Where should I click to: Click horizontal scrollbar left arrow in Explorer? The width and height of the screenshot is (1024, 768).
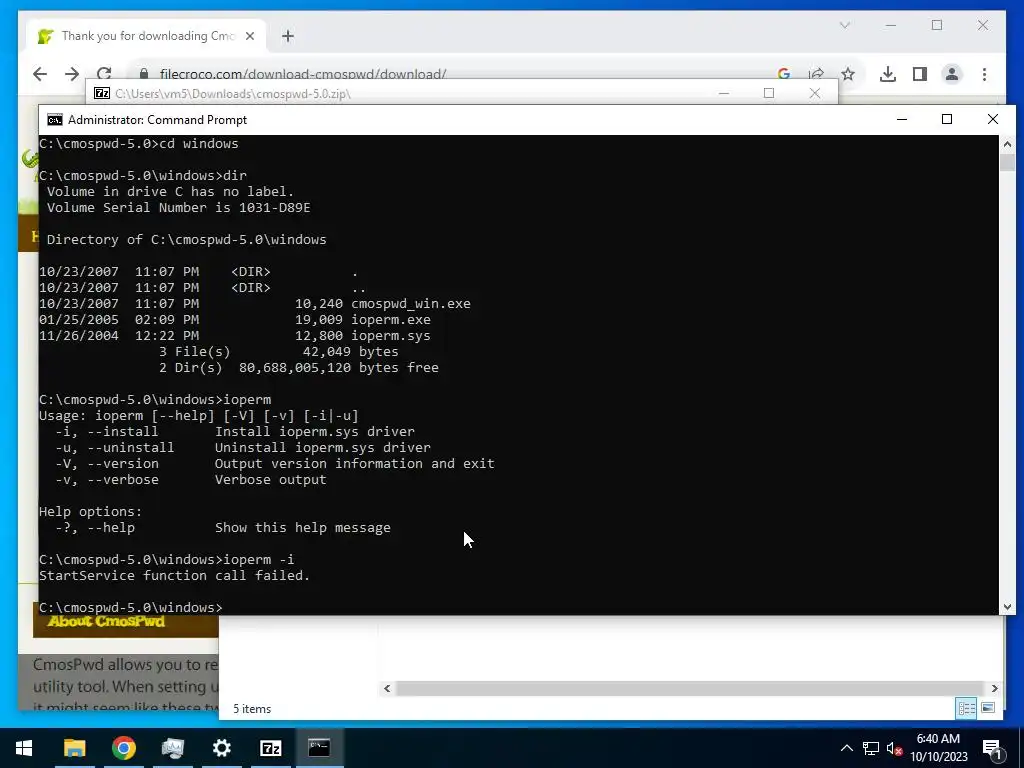pos(387,688)
